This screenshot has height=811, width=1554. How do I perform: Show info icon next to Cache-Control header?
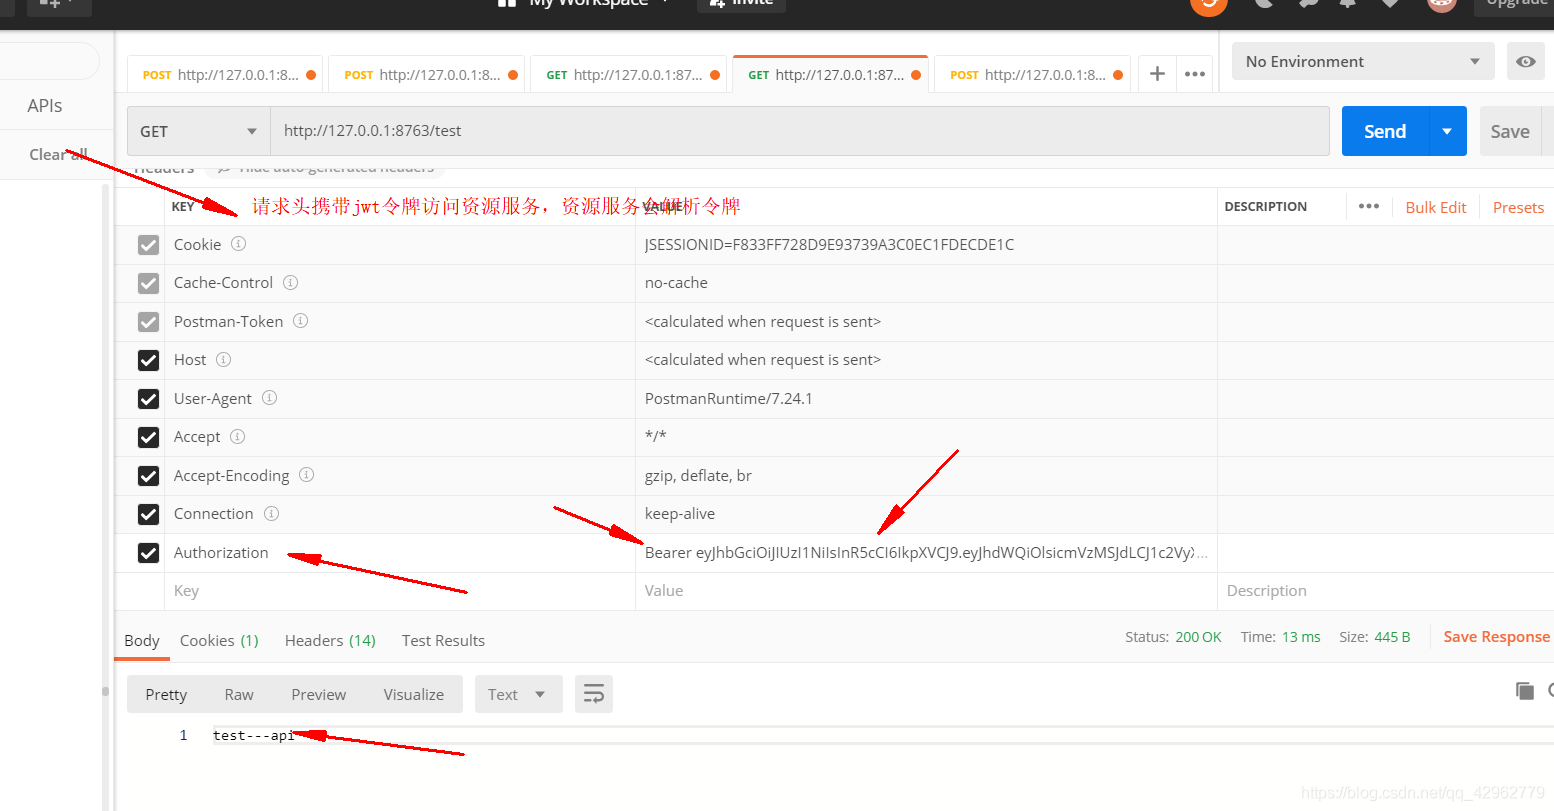pyautogui.click(x=290, y=282)
